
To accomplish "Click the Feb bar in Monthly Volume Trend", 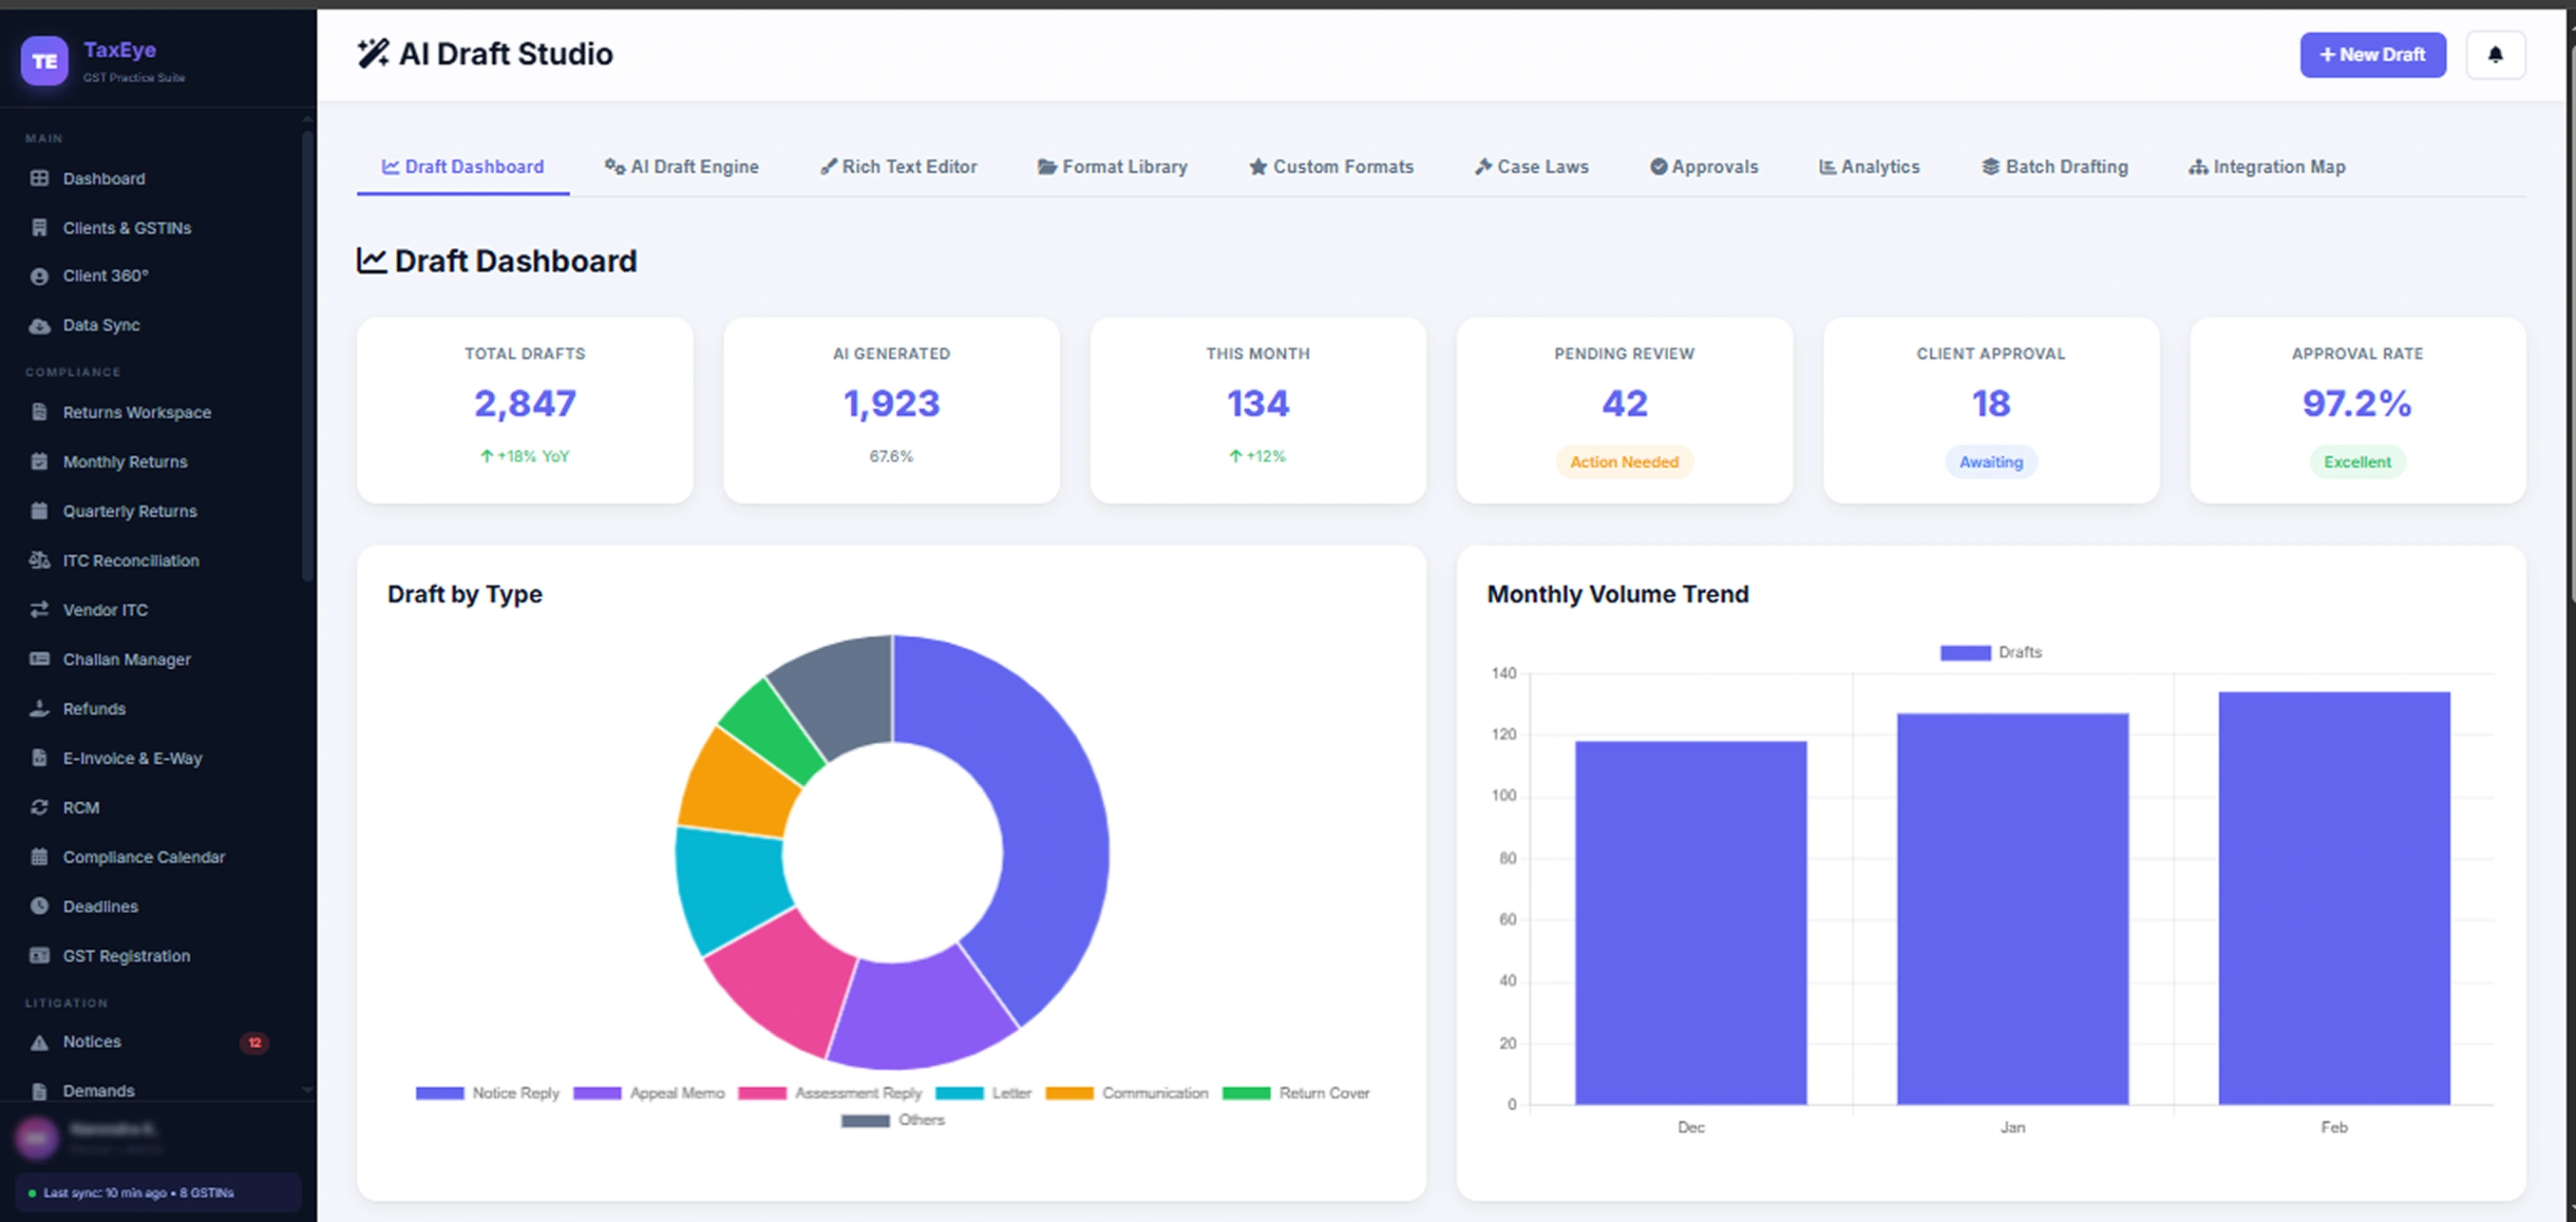I will point(2332,897).
